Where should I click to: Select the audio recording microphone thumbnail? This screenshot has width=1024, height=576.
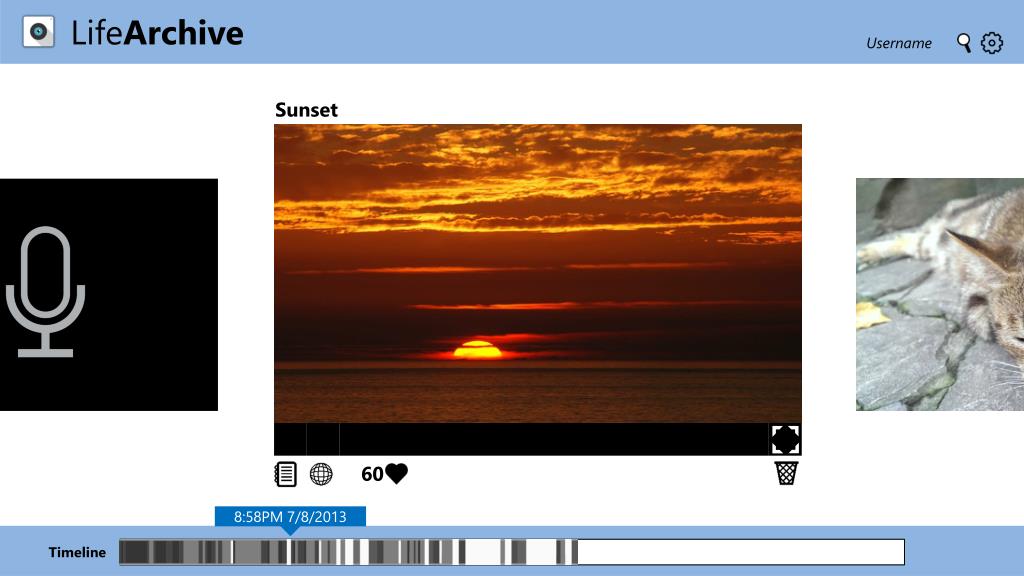(x=108, y=295)
